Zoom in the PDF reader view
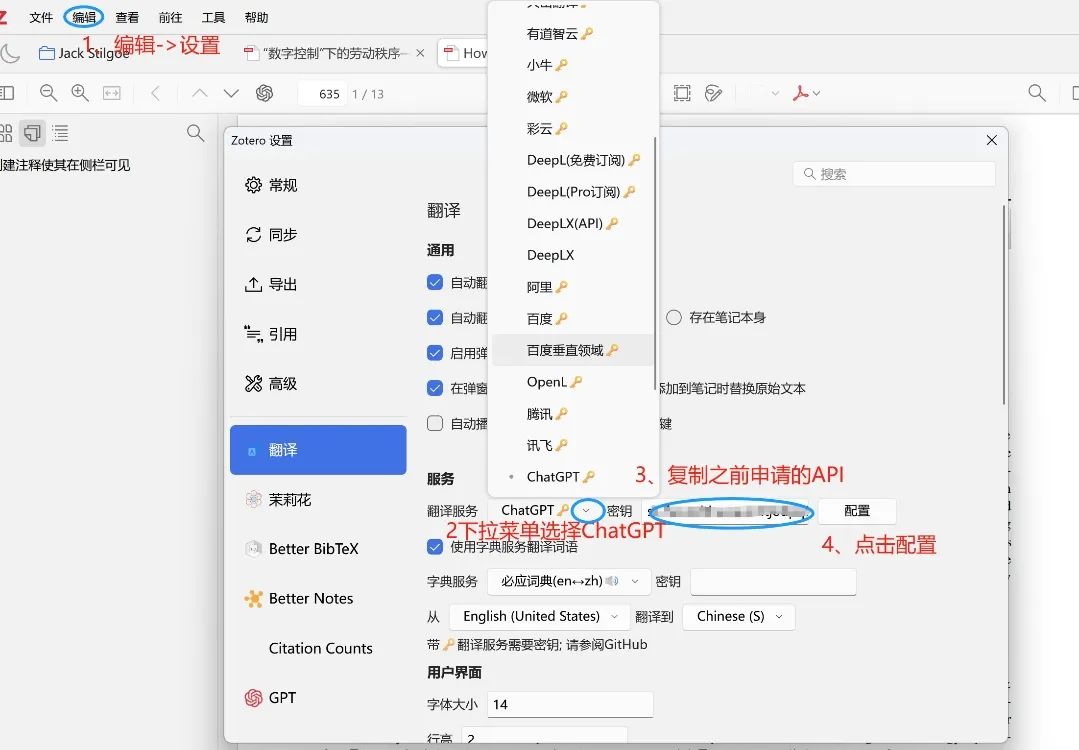The image size is (1079, 750). 80,93
